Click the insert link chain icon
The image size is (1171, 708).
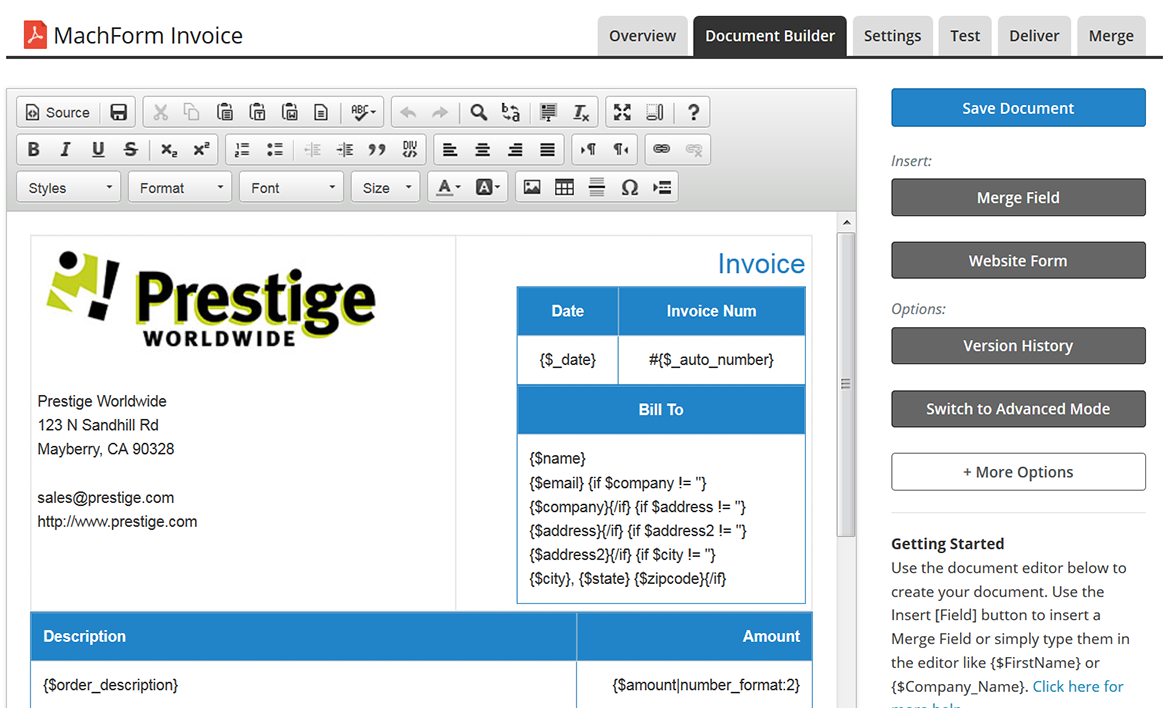(661, 149)
